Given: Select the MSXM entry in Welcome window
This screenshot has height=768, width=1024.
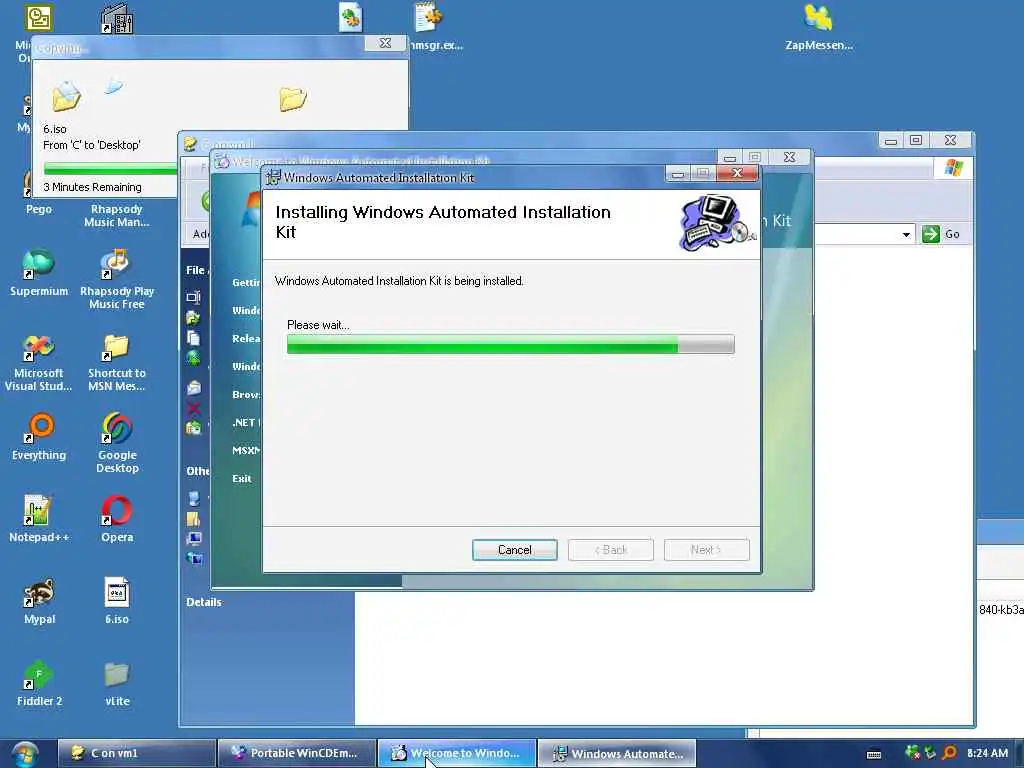Looking at the screenshot, I should tap(246, 451).
